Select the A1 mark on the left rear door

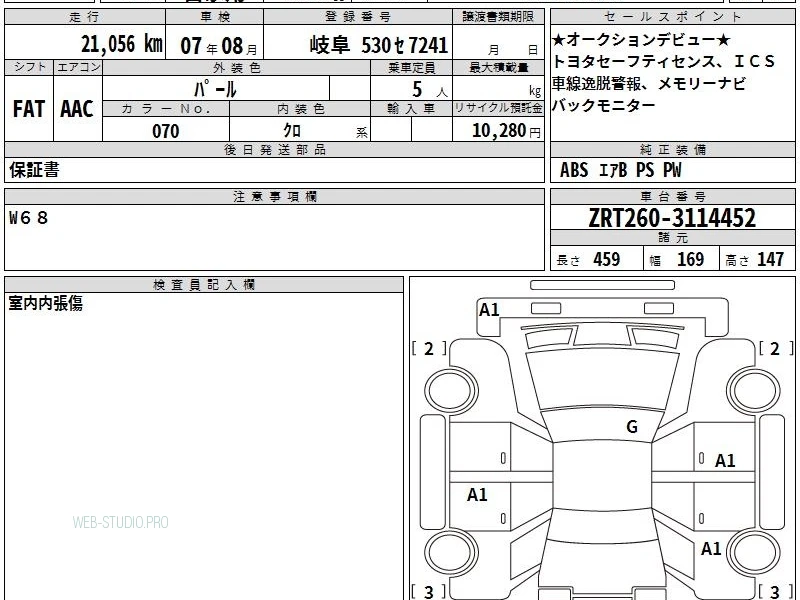[477, 494]
